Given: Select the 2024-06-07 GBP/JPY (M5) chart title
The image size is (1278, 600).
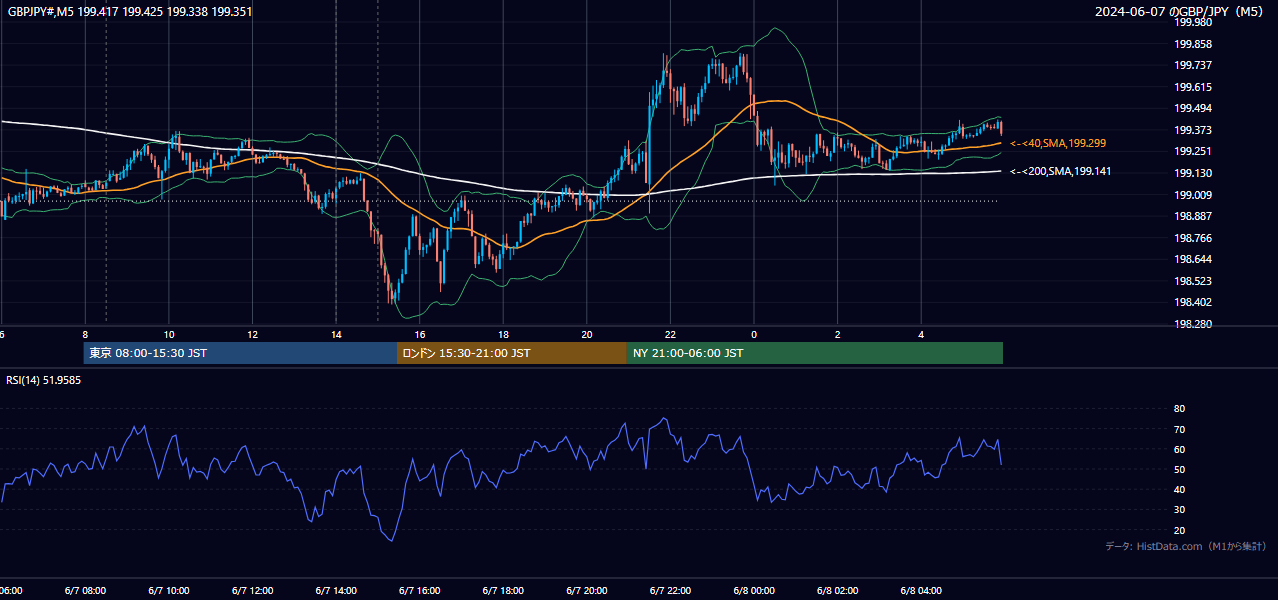Looking at the screenshot, I should [x=1179, y=12].
